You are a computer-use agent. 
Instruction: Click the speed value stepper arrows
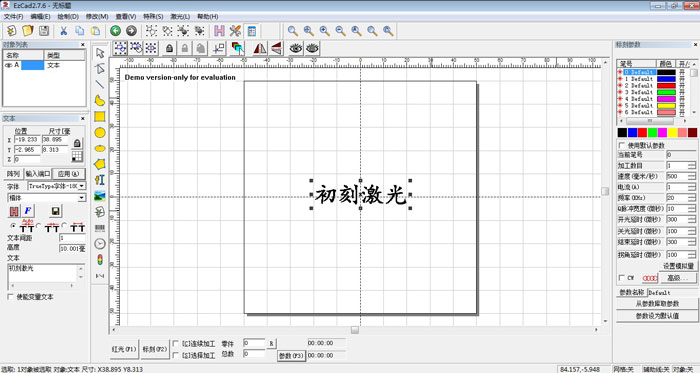point(692,176)
